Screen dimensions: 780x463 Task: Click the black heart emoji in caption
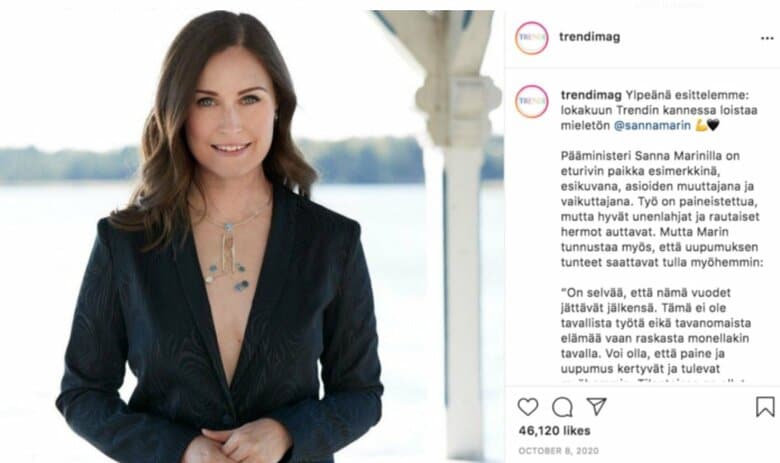712,126
